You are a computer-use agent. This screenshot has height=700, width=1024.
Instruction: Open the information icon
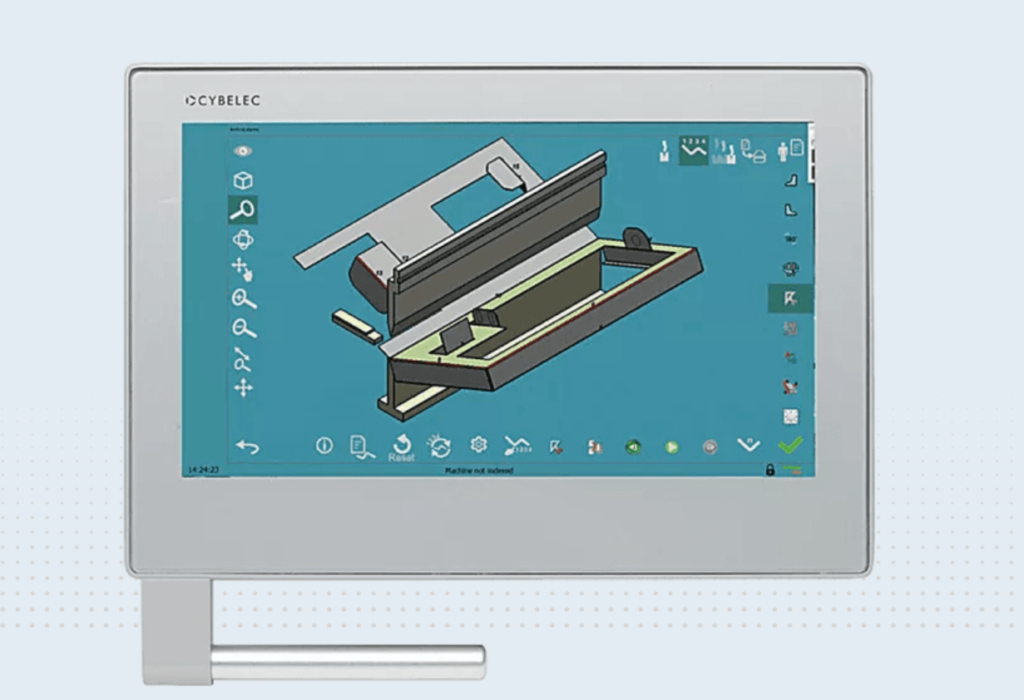(324, 446)
